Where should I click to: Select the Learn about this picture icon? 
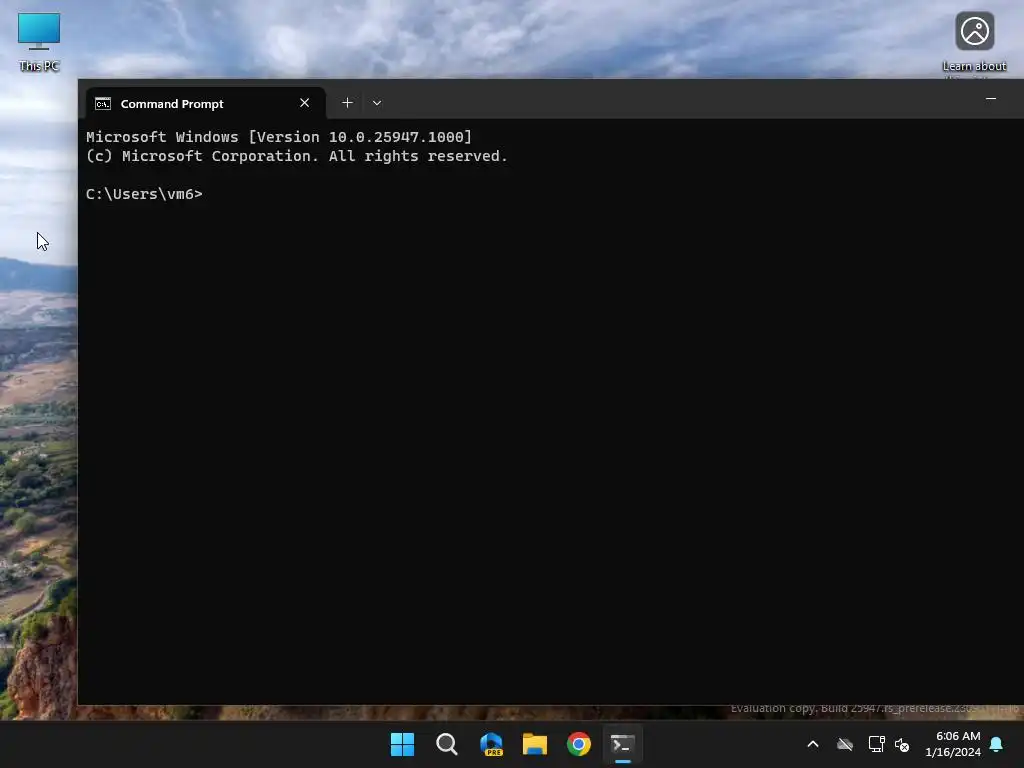pos(974,43)
